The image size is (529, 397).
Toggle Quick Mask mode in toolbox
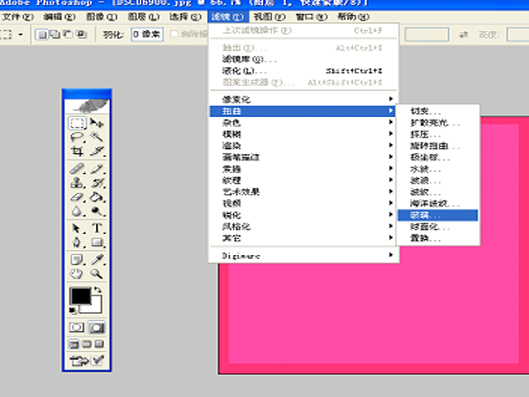pyautogui.click(x=96, y=328)
